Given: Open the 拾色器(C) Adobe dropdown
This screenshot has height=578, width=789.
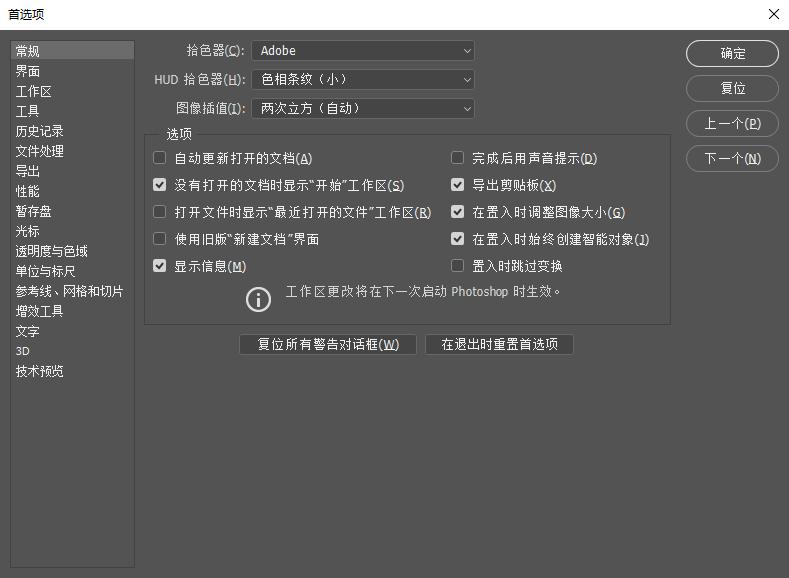Looking at the screenshot, I should pyautogui.click(x=363, y=51).
